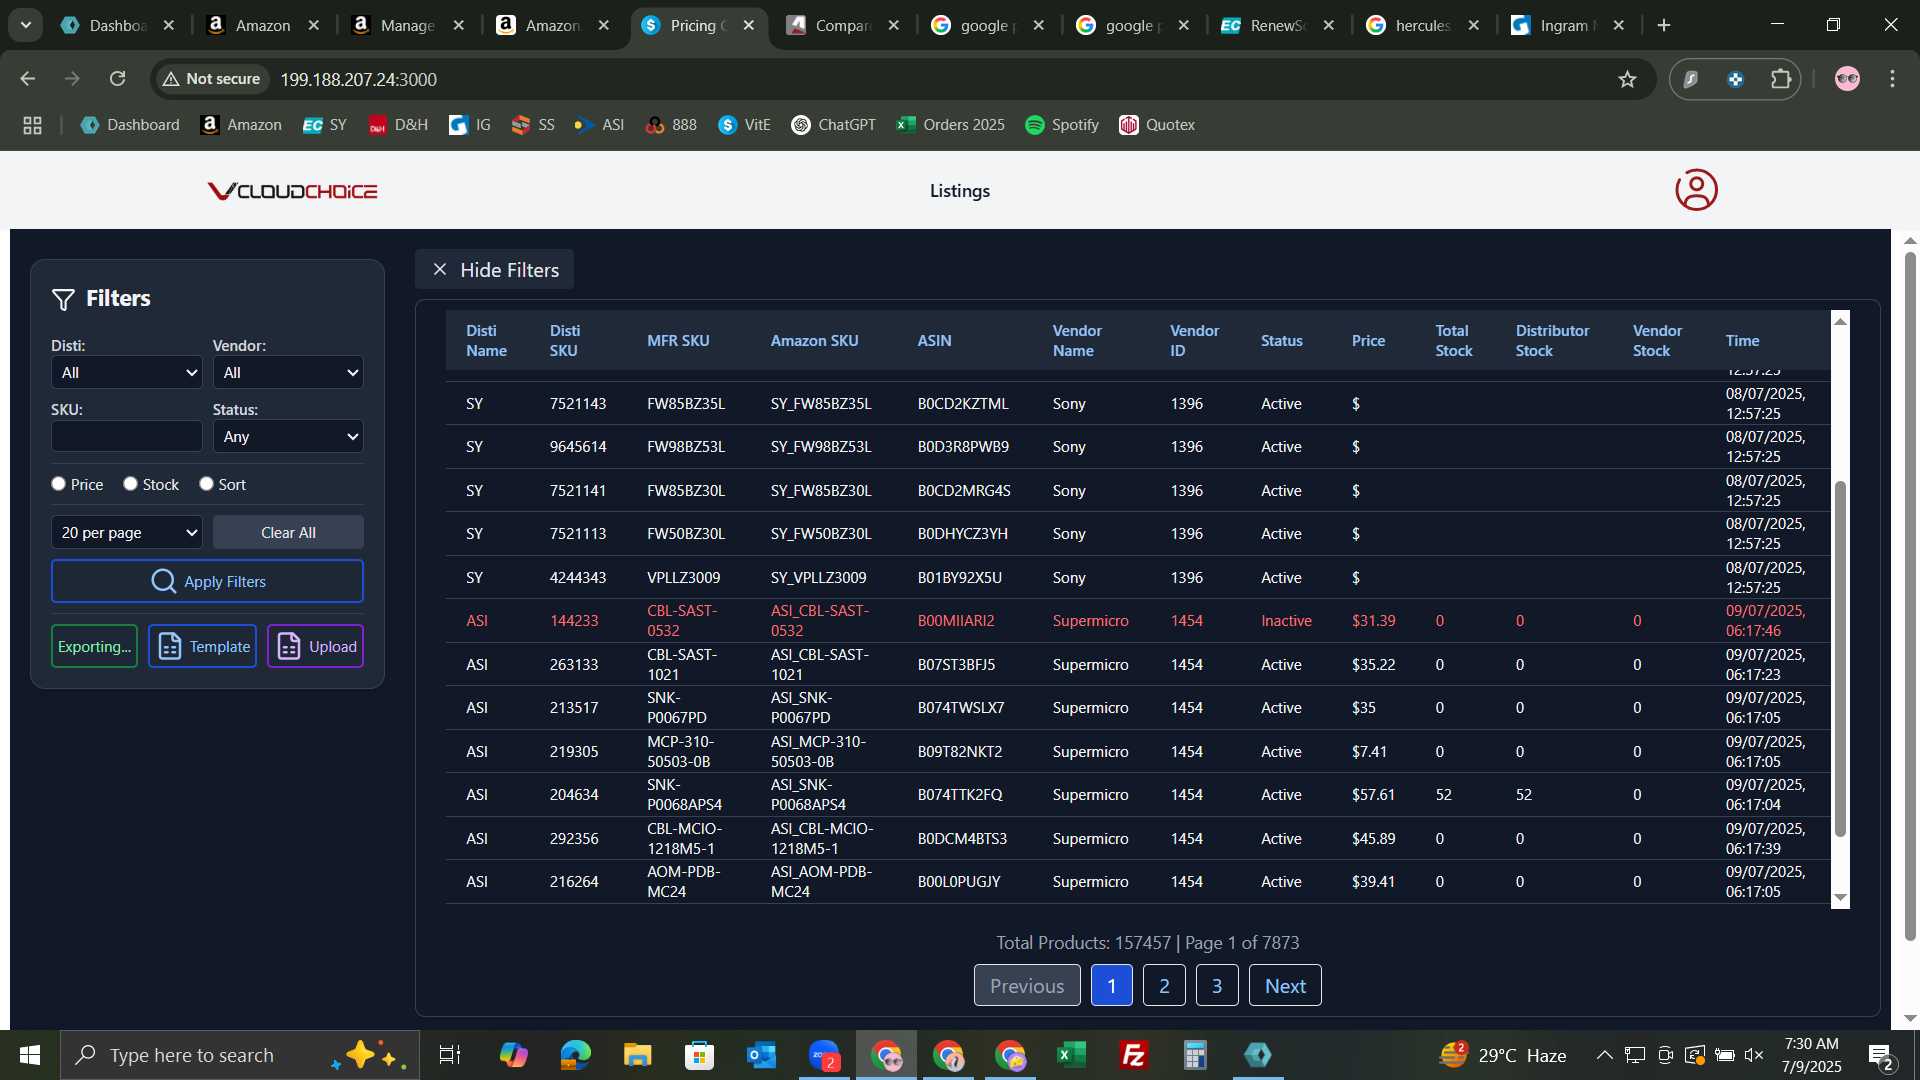Open the Windows Start menu
1920x1080 pixels.
pyautogui.click(x=30, y=1055)
